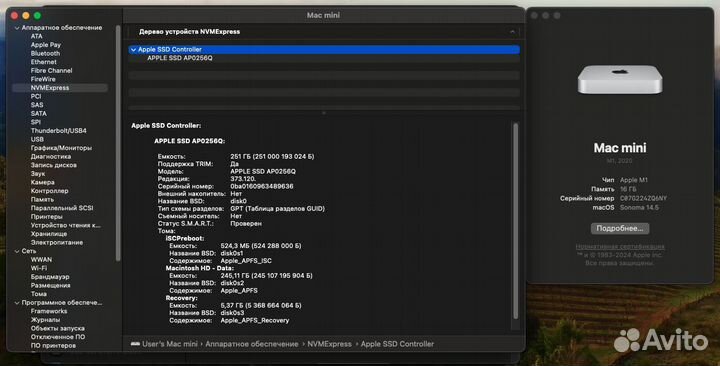
Task: Open Frameworks under software section
Action: 49,311
